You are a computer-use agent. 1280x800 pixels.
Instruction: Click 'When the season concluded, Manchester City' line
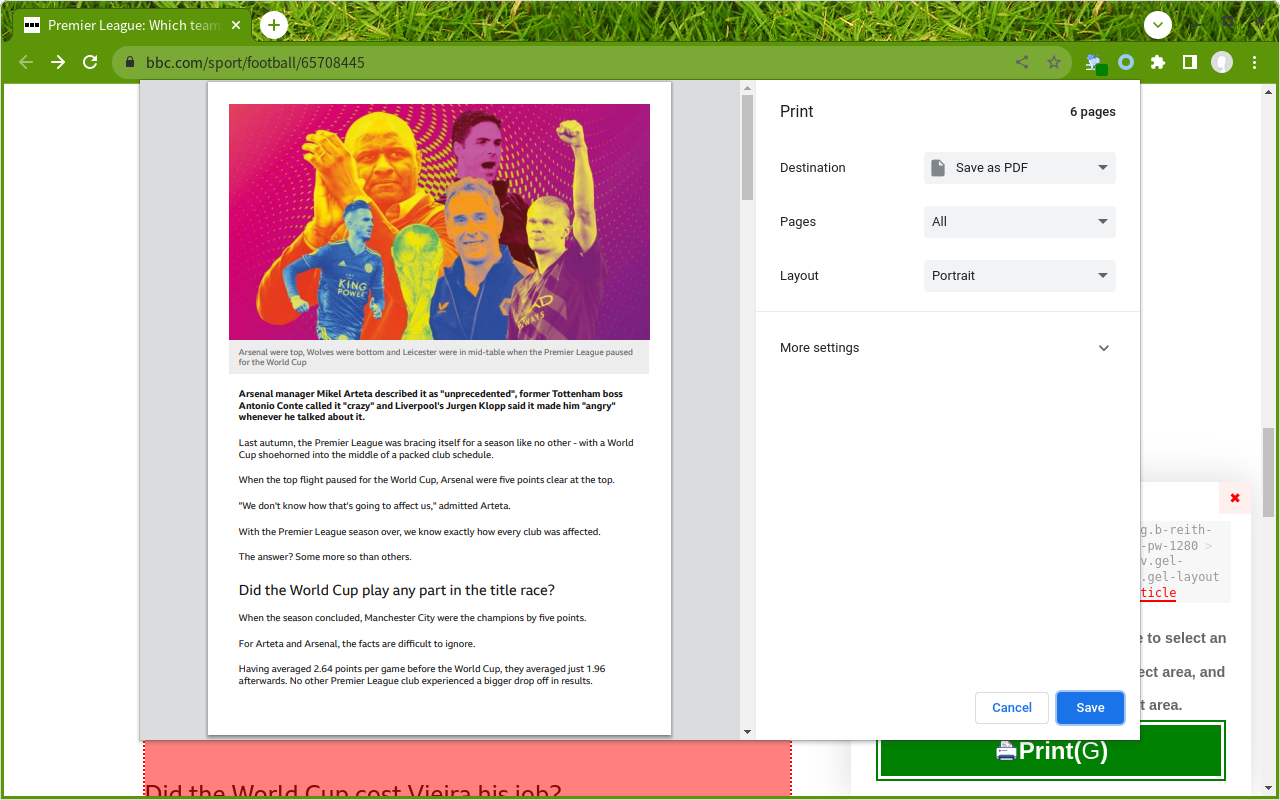click(x=412, y=618)
